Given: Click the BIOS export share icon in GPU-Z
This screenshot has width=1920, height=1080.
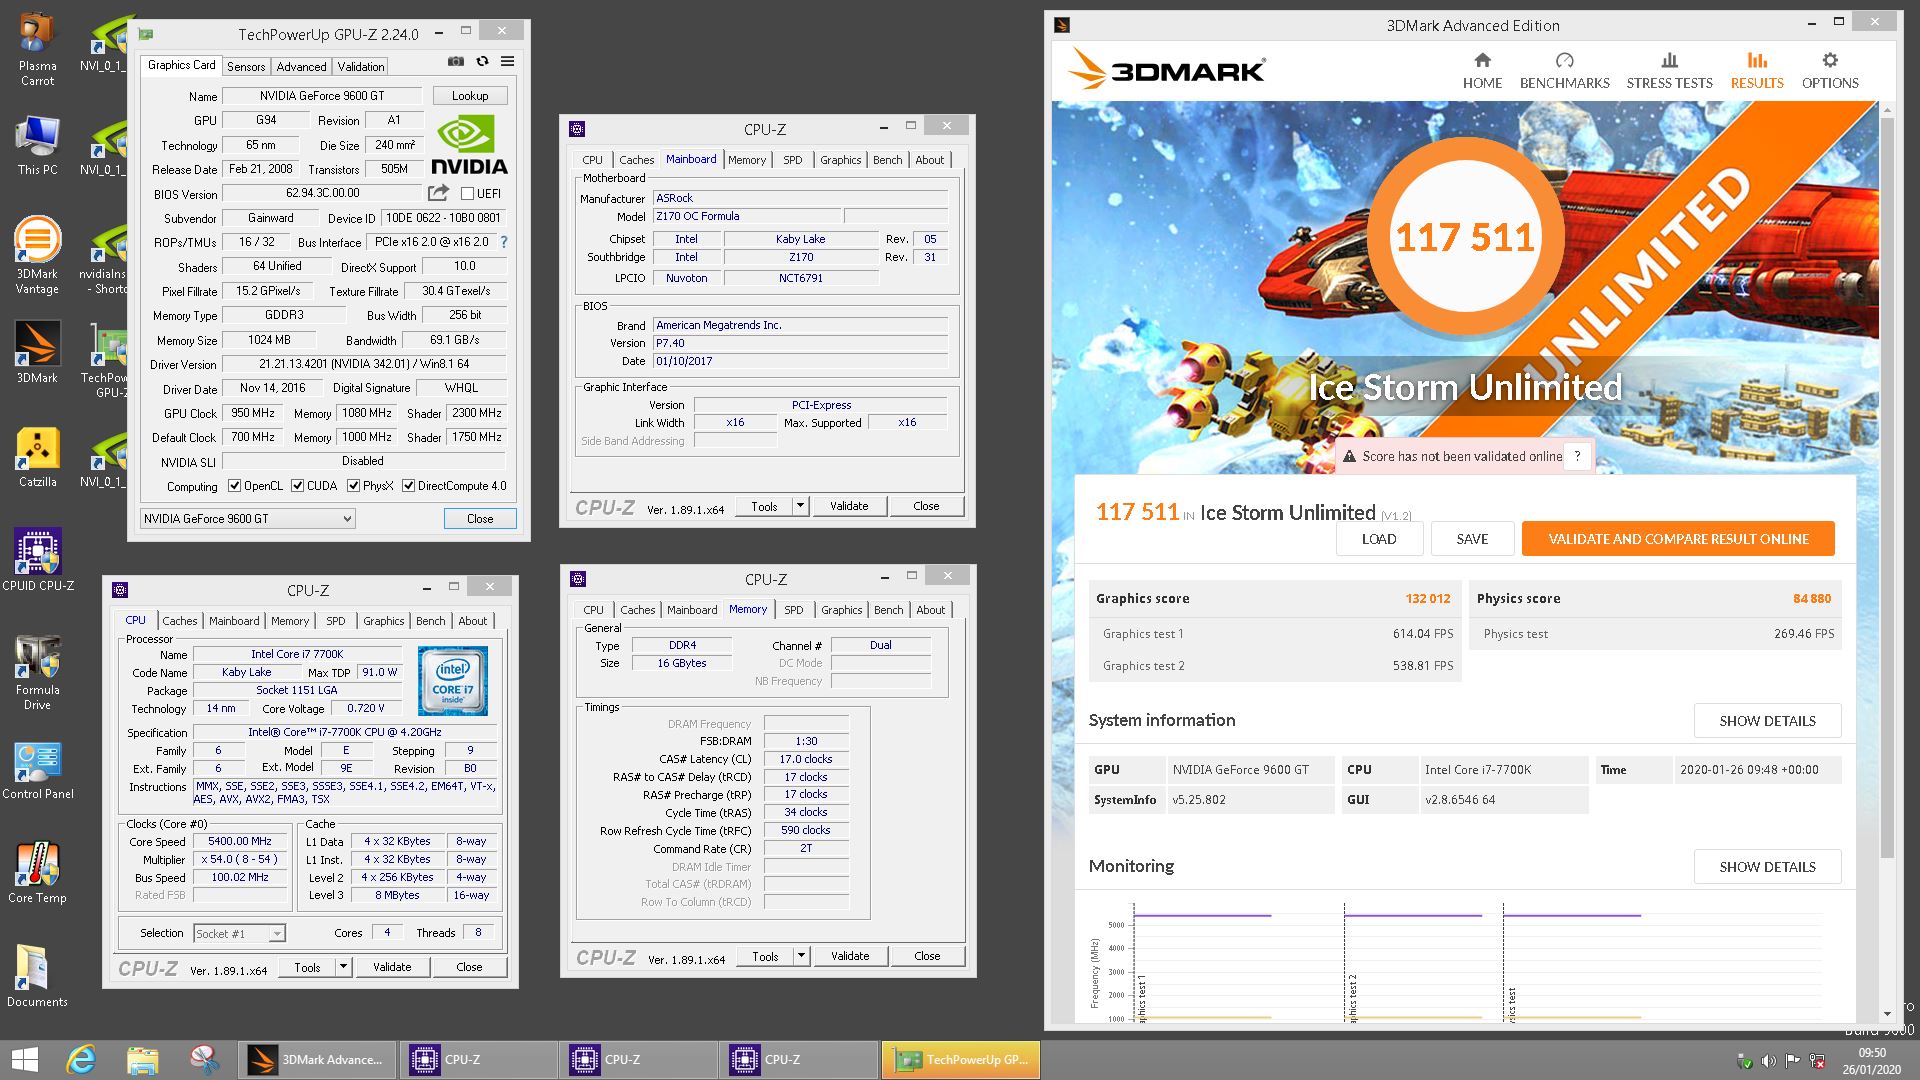Looking at the screenshot, I should [438, 193].
